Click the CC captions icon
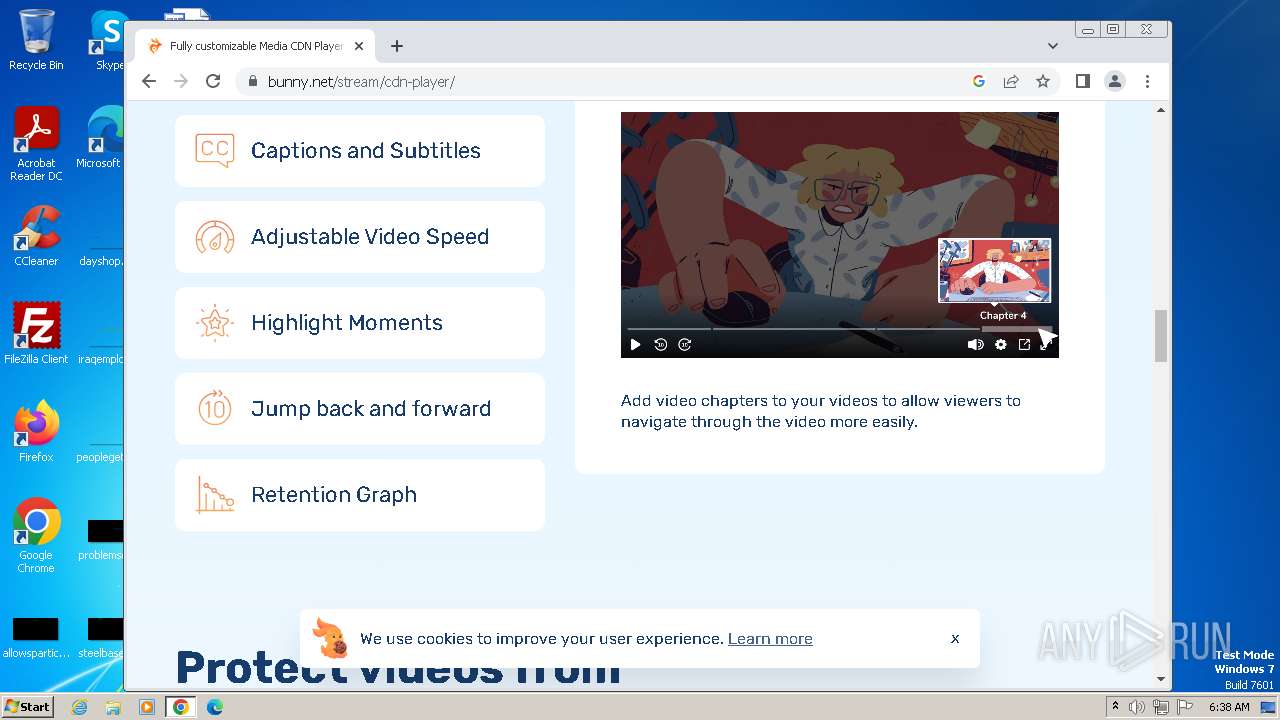The width and height of the screenshot is (1280, 720). click(215, 150)
